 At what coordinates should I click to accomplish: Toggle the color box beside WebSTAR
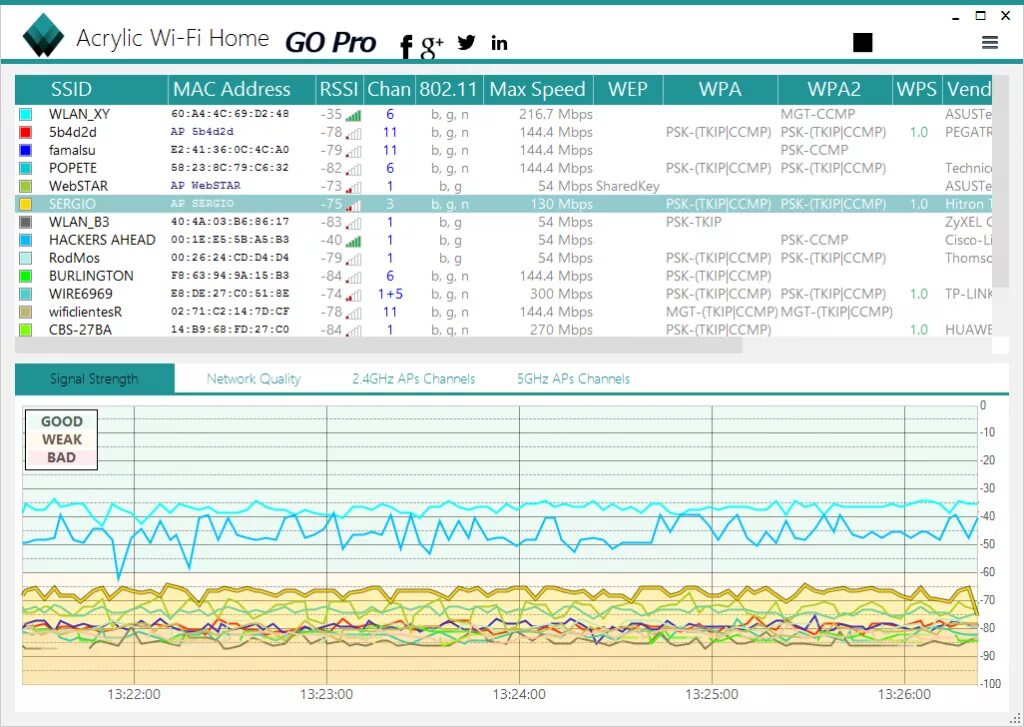click(25, 186)
